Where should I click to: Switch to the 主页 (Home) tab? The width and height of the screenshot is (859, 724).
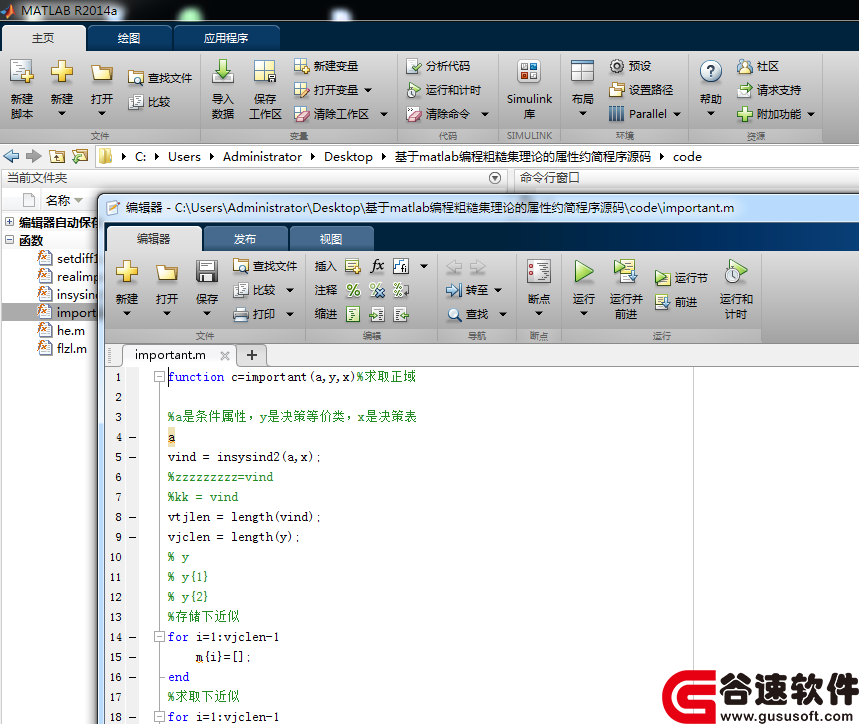(x=43, y=38)
